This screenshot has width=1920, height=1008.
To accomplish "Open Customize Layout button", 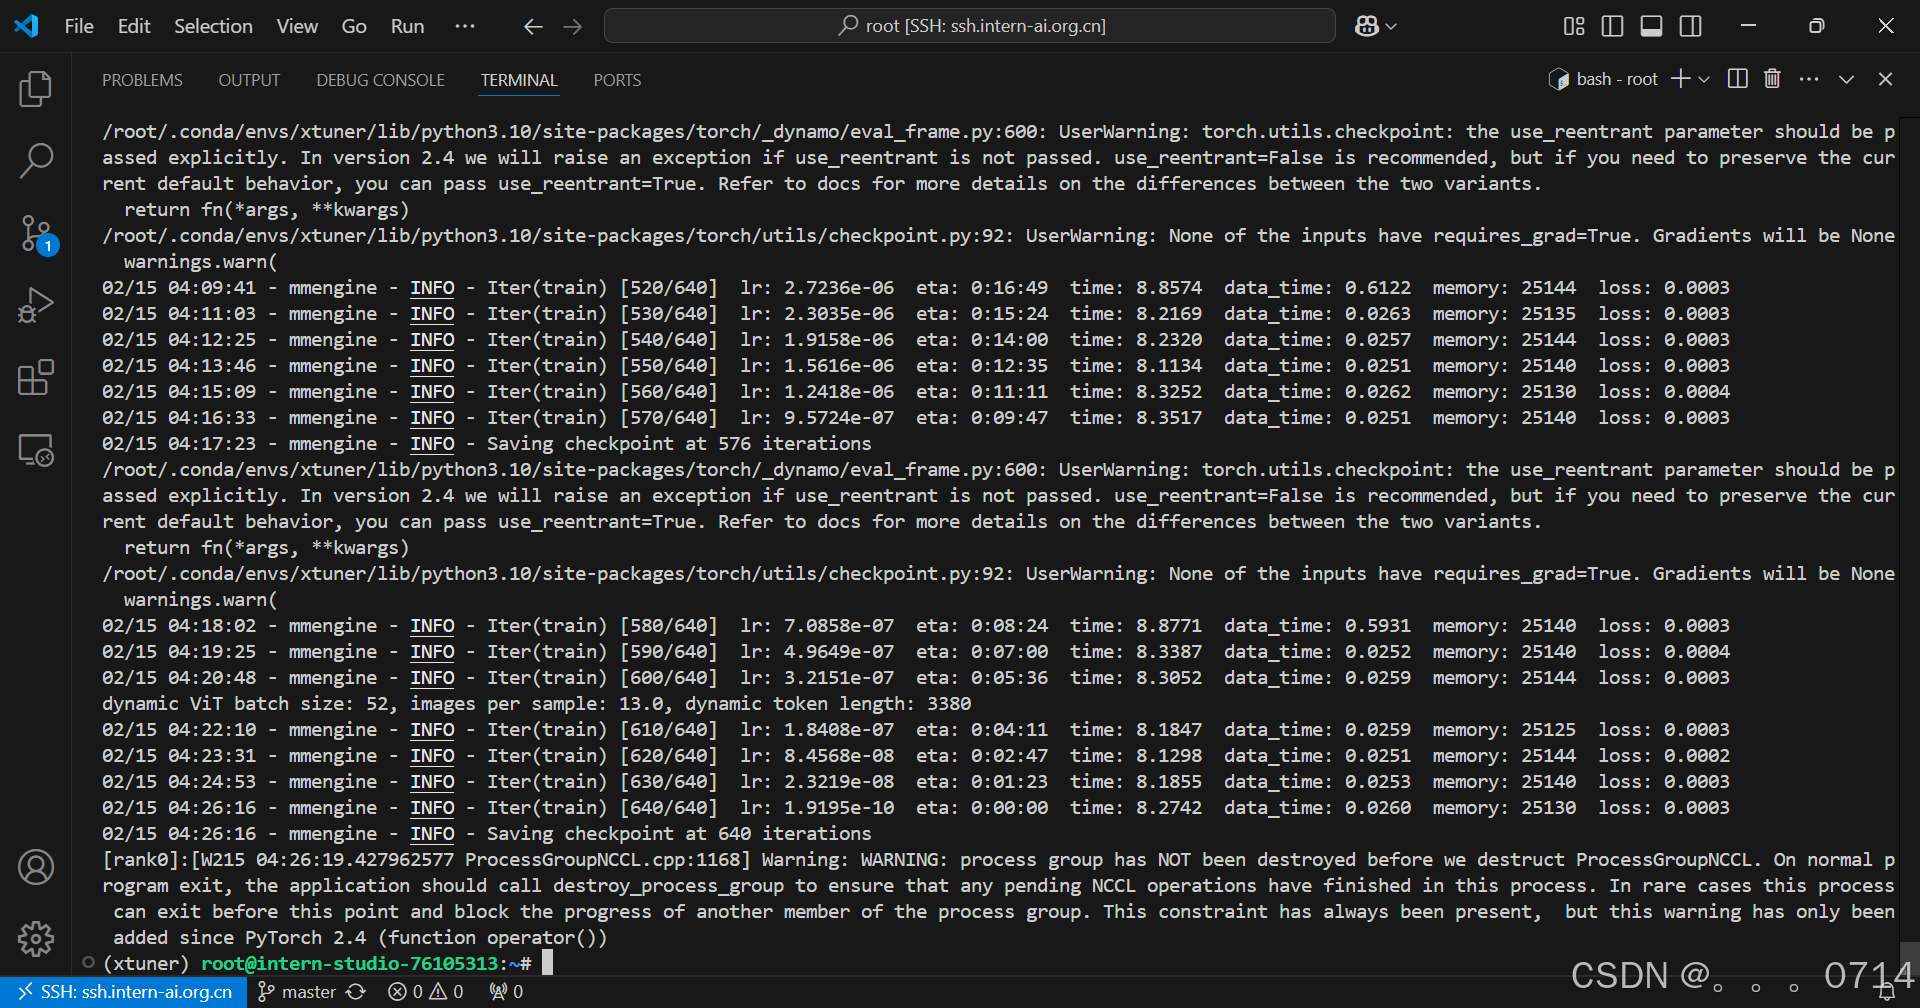I will 1574,27.
